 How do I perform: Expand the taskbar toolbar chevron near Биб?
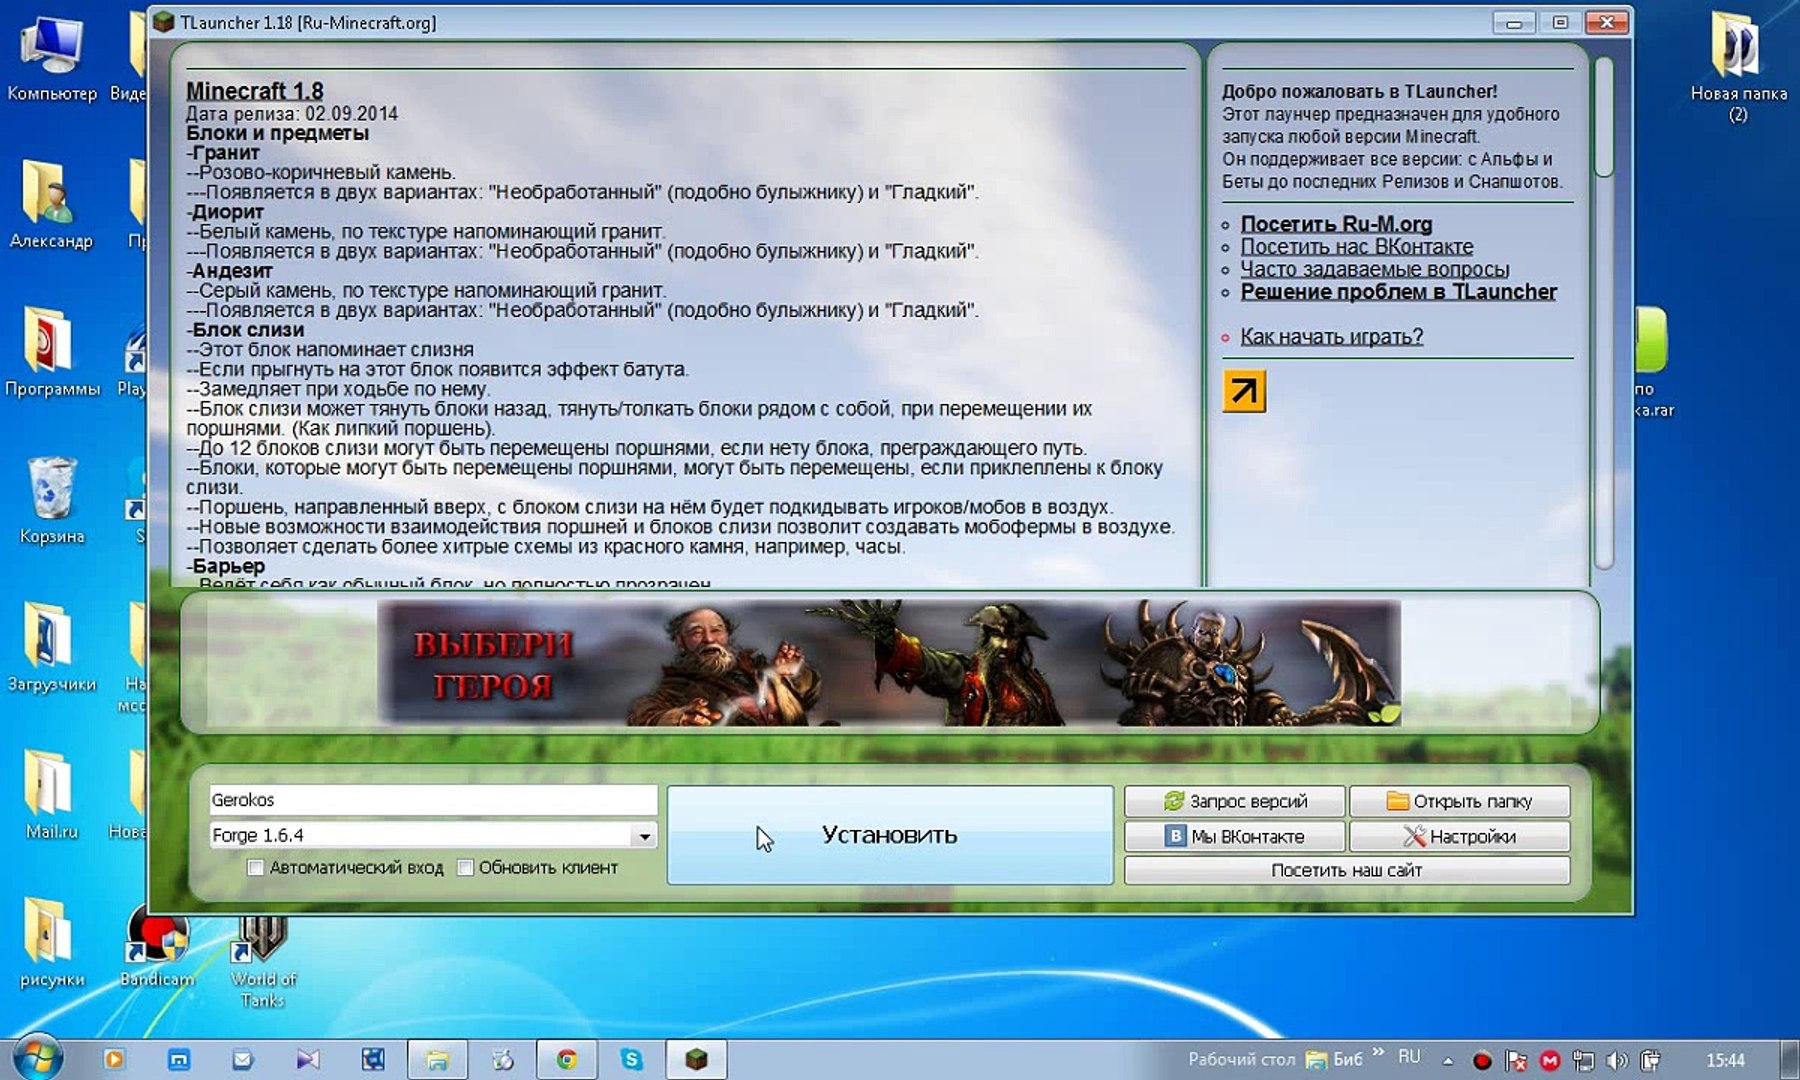click(1379, 1052)
